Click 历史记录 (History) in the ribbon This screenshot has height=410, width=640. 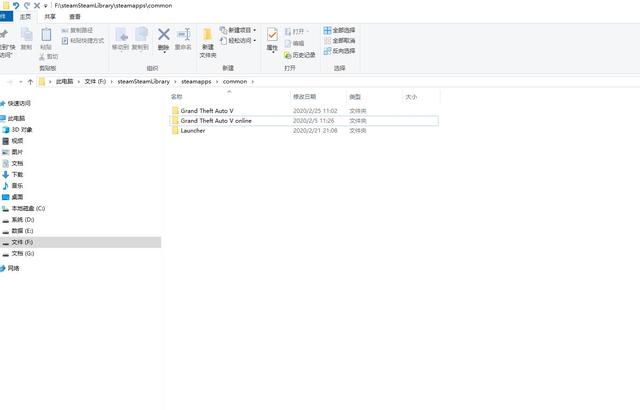tap(300, 55)
